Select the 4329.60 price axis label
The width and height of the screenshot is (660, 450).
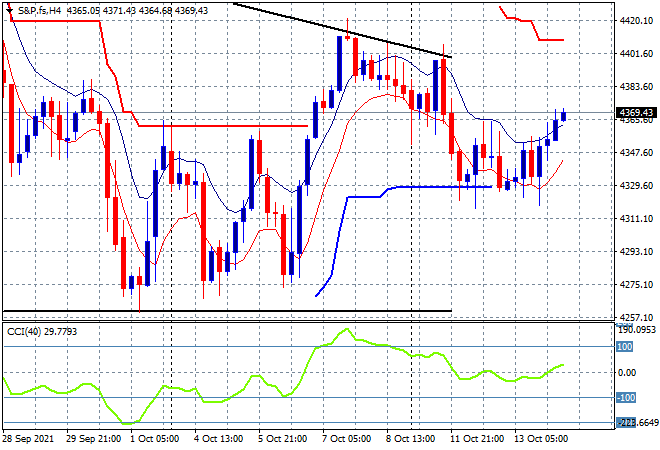(636, 185)
